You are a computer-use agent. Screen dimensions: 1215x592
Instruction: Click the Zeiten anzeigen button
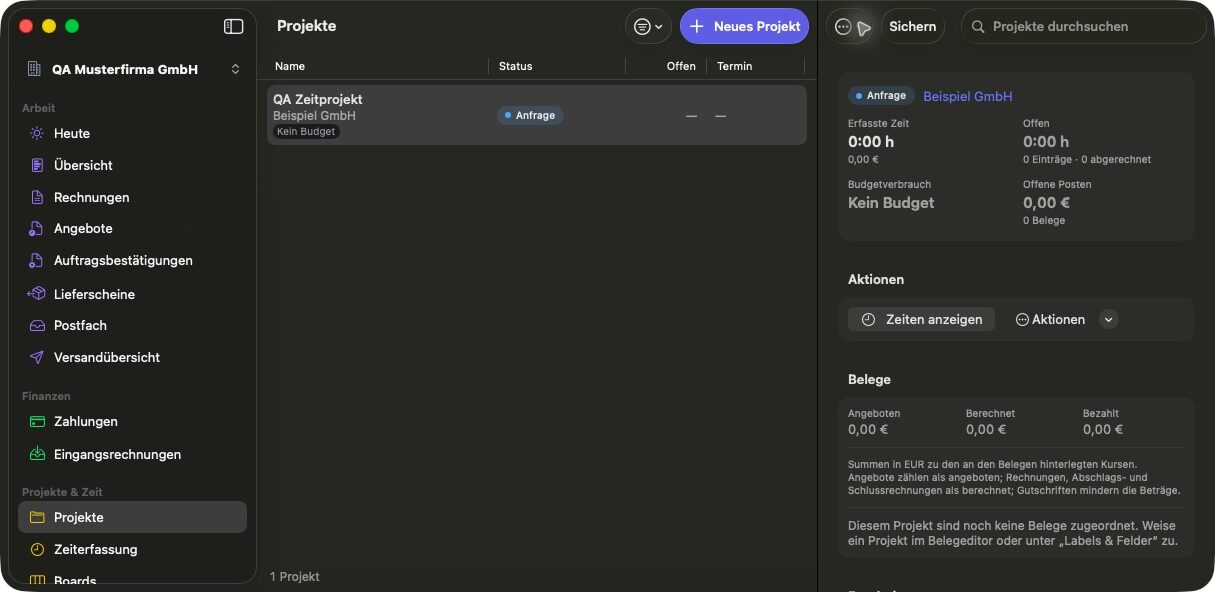pyautogui.click(x=922, y=319)
